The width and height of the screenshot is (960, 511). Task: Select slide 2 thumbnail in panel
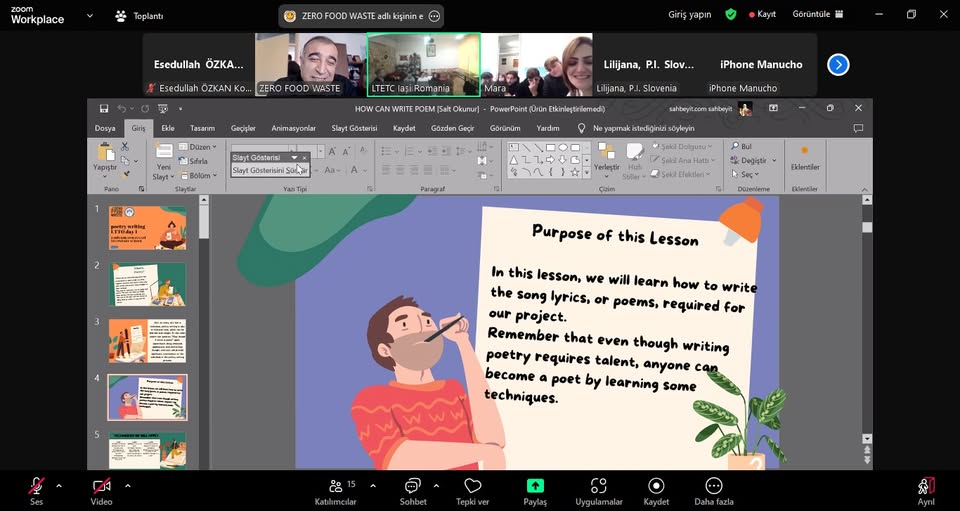(x=147, y=284)
